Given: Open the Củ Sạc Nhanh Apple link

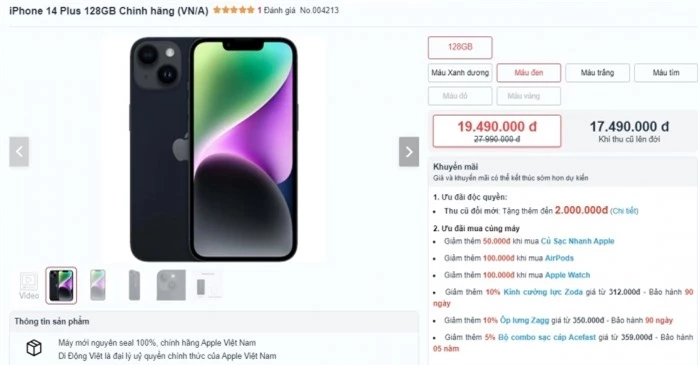Looking at the screenshot, I should pyautogui.click(x=577, y=241).
